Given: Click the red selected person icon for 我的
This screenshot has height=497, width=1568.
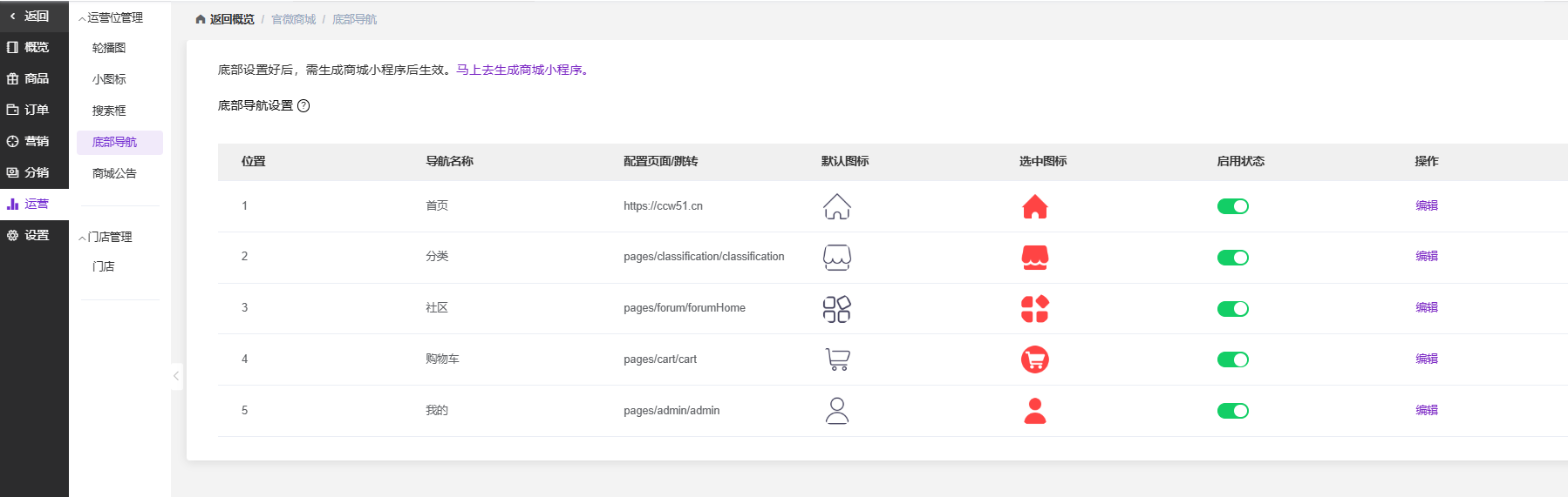Looking at the screenshot, I should click(x=1035, y=410).
